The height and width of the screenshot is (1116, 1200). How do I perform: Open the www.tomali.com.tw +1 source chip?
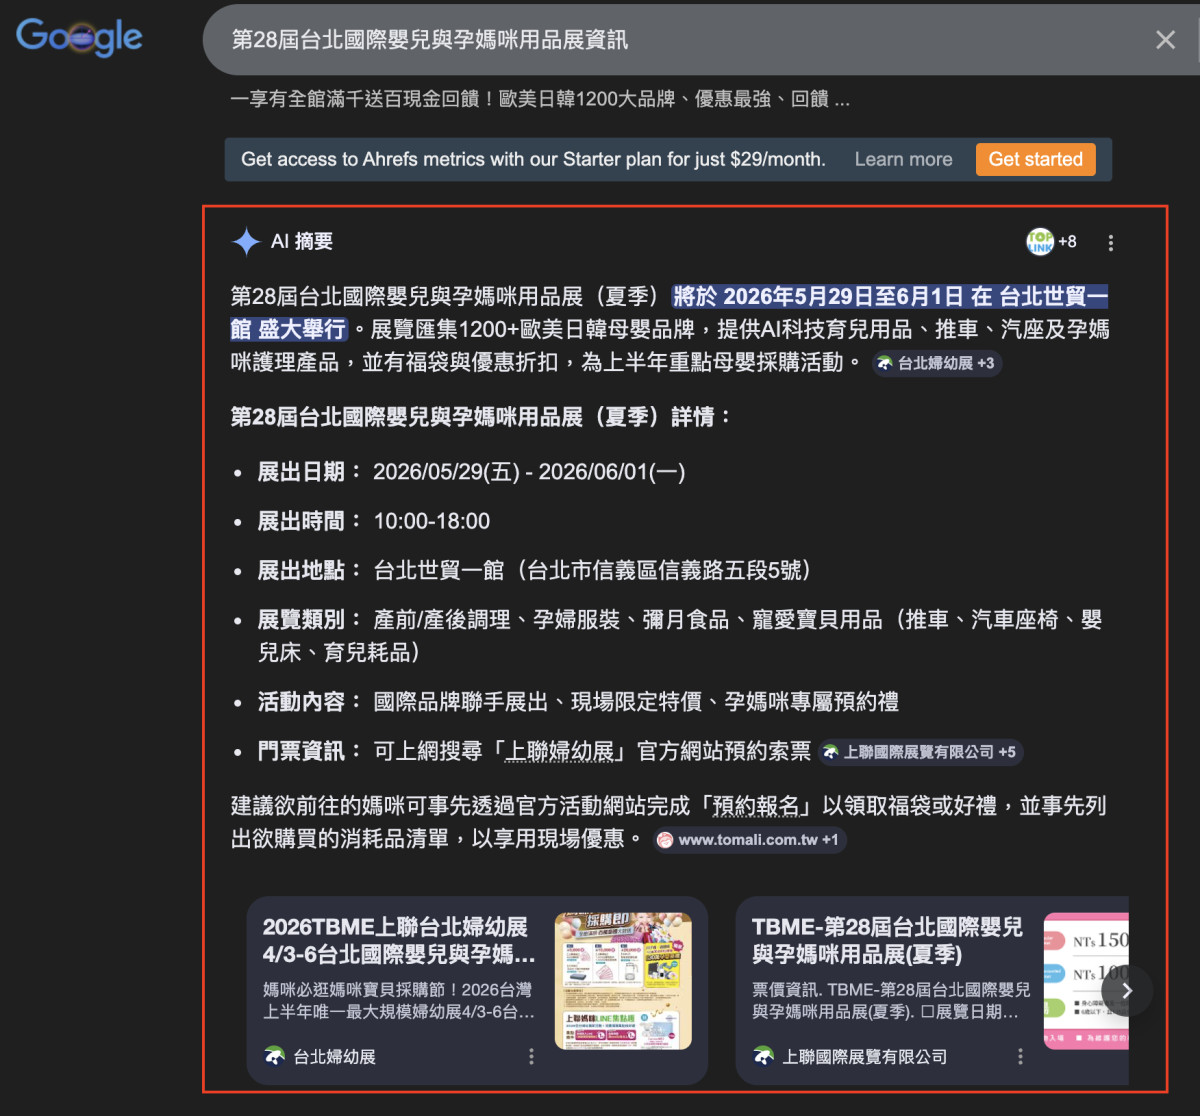pyautogui.click(x=749, y=840)
